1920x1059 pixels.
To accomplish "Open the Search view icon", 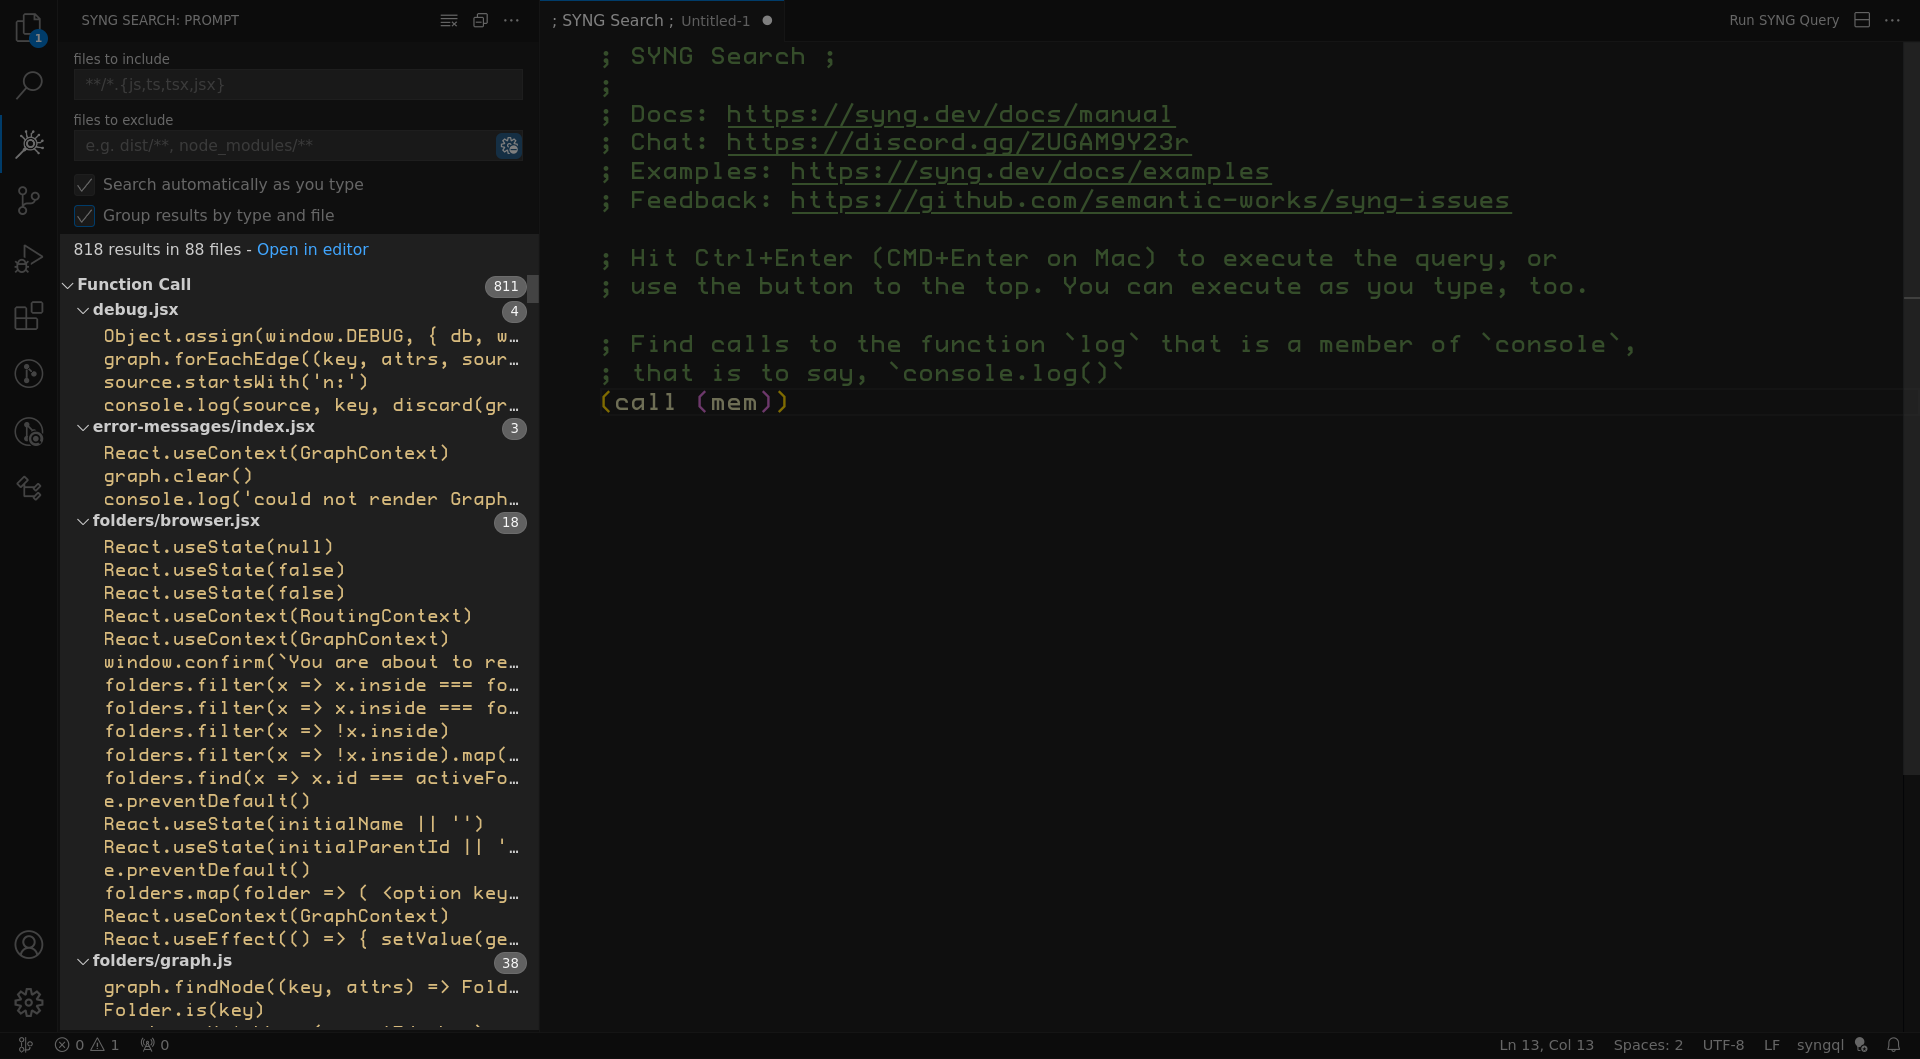I will 29,85.
